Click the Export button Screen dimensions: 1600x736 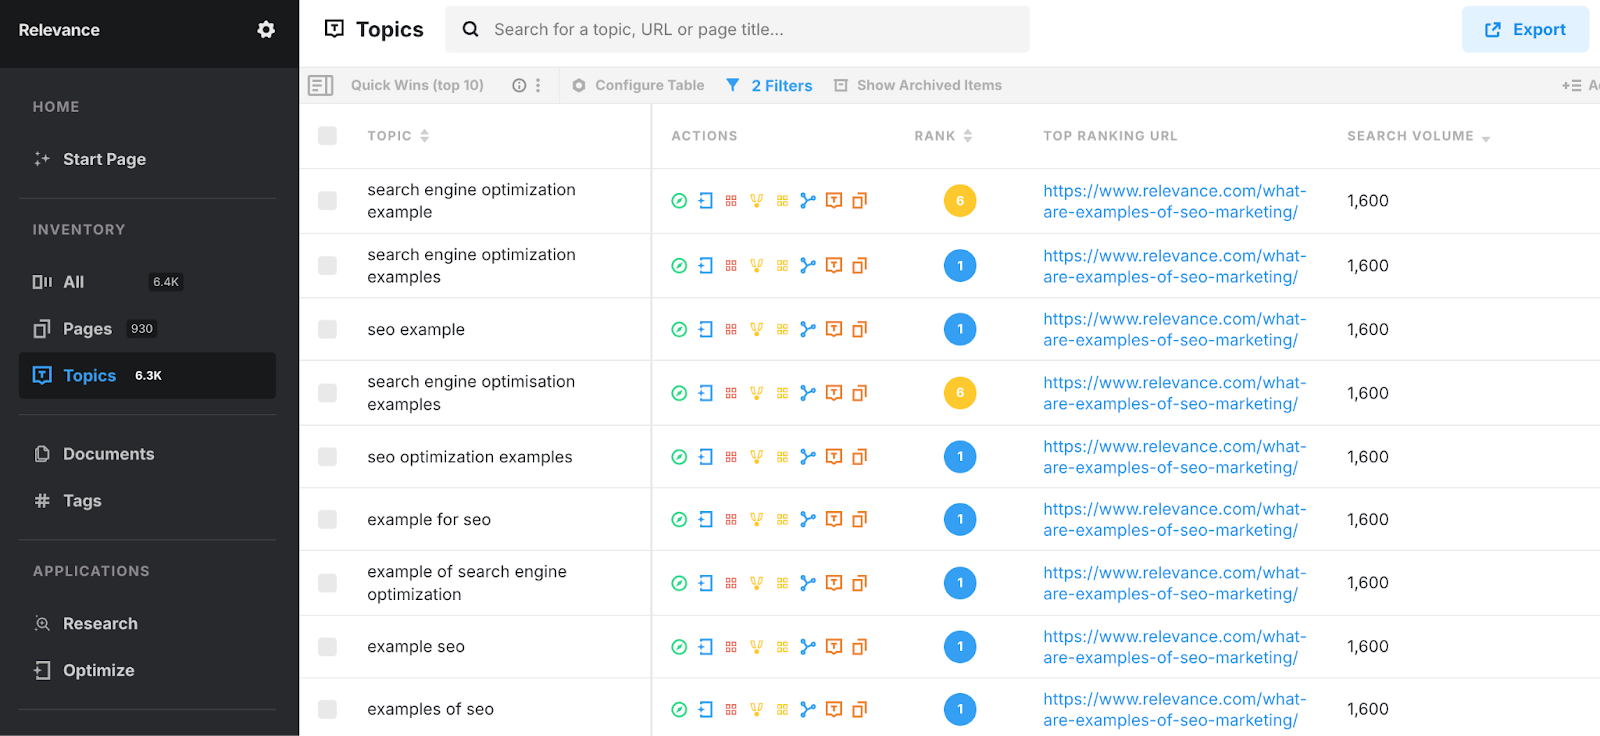[x=1525, y=30]
